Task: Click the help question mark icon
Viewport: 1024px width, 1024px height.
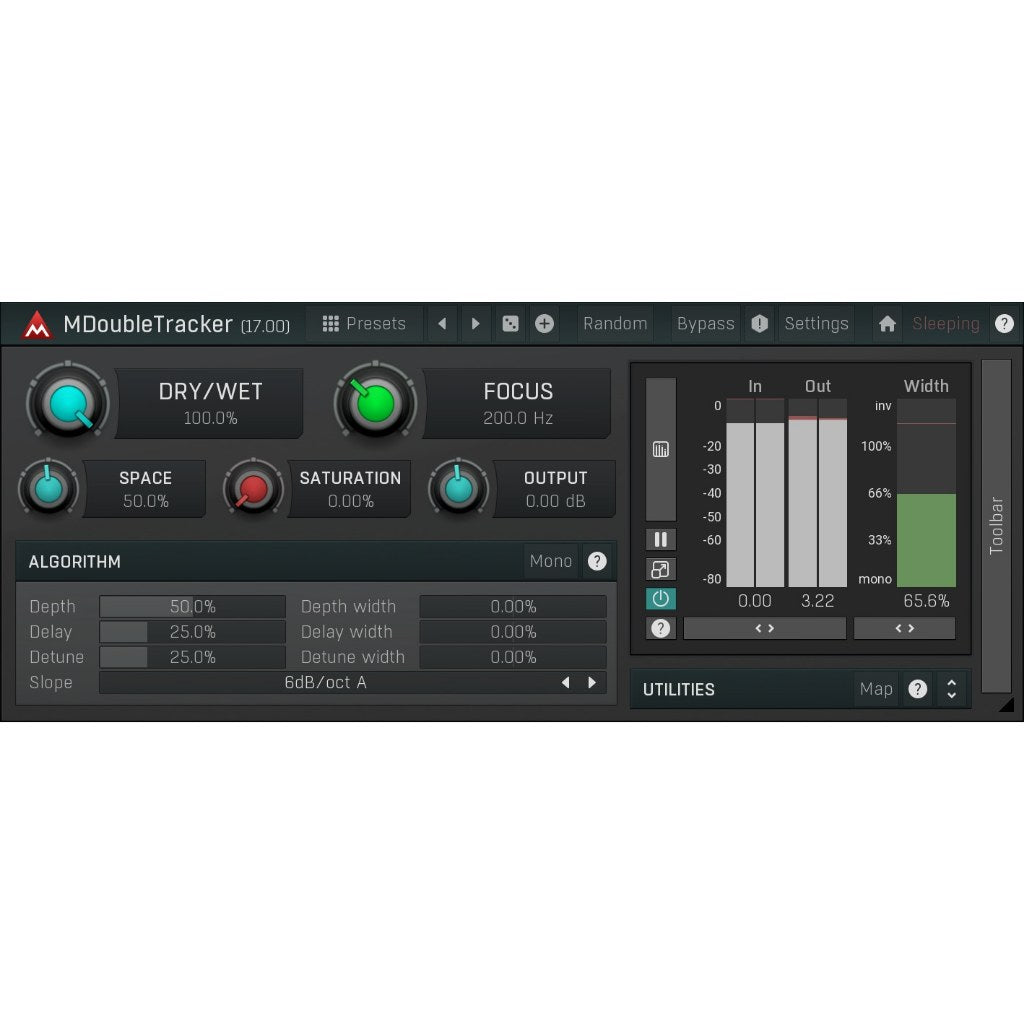Action: click(x=1005, y=323)
